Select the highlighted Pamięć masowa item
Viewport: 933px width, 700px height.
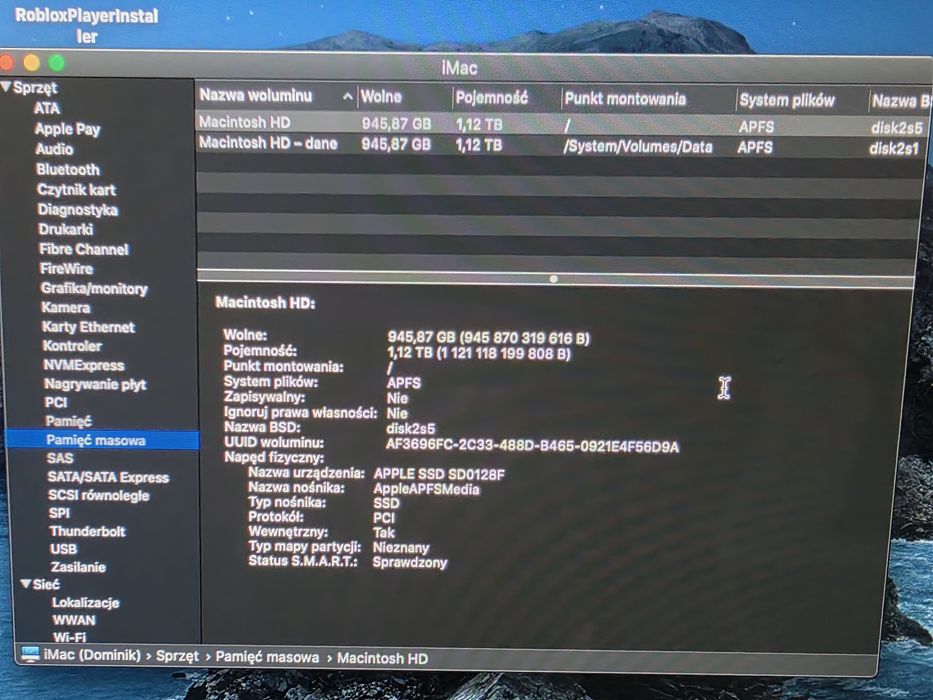(x=102, y=440)
